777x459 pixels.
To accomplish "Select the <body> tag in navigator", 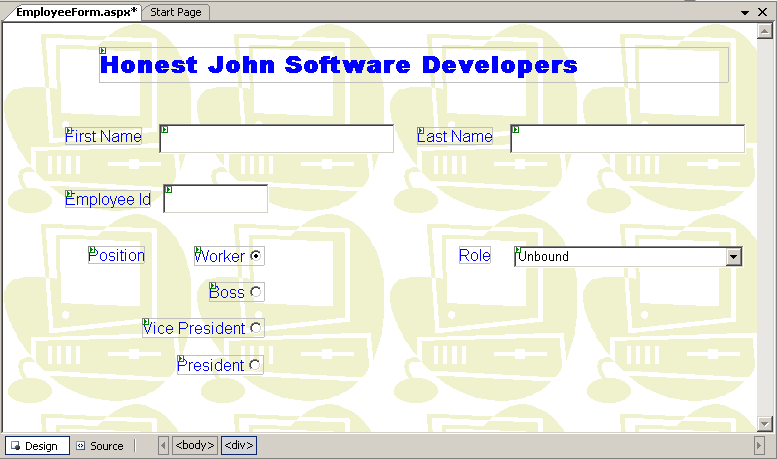I will 195,446.
